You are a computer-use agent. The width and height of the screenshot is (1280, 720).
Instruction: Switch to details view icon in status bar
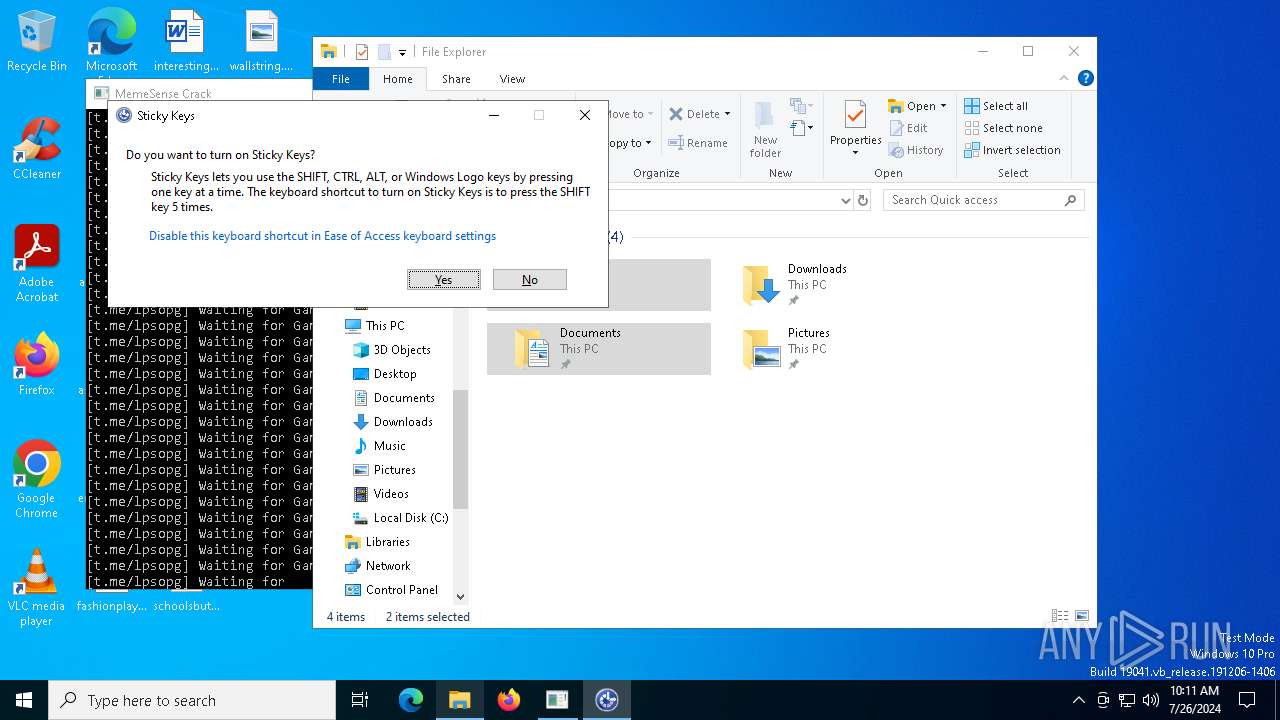(x=1060, y=616)
